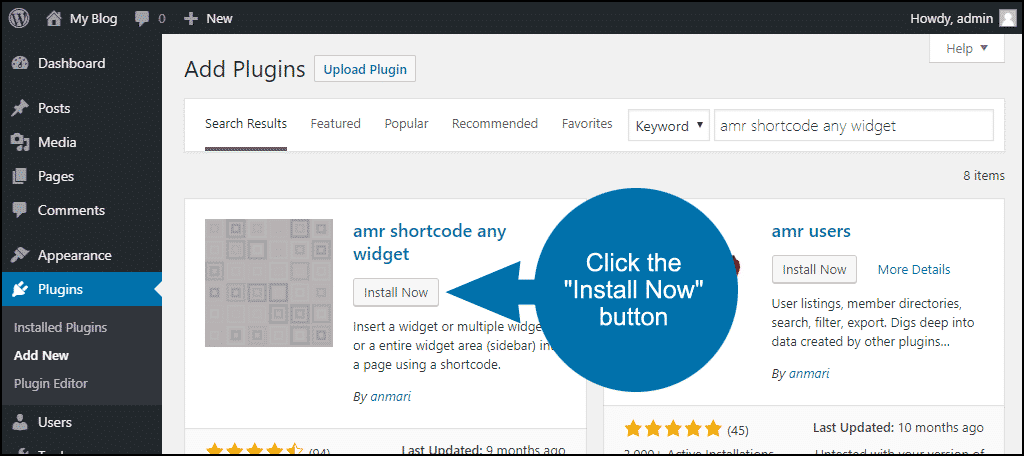
Task: Open amr shortcode any widget title link
Action: pos(429,242)
